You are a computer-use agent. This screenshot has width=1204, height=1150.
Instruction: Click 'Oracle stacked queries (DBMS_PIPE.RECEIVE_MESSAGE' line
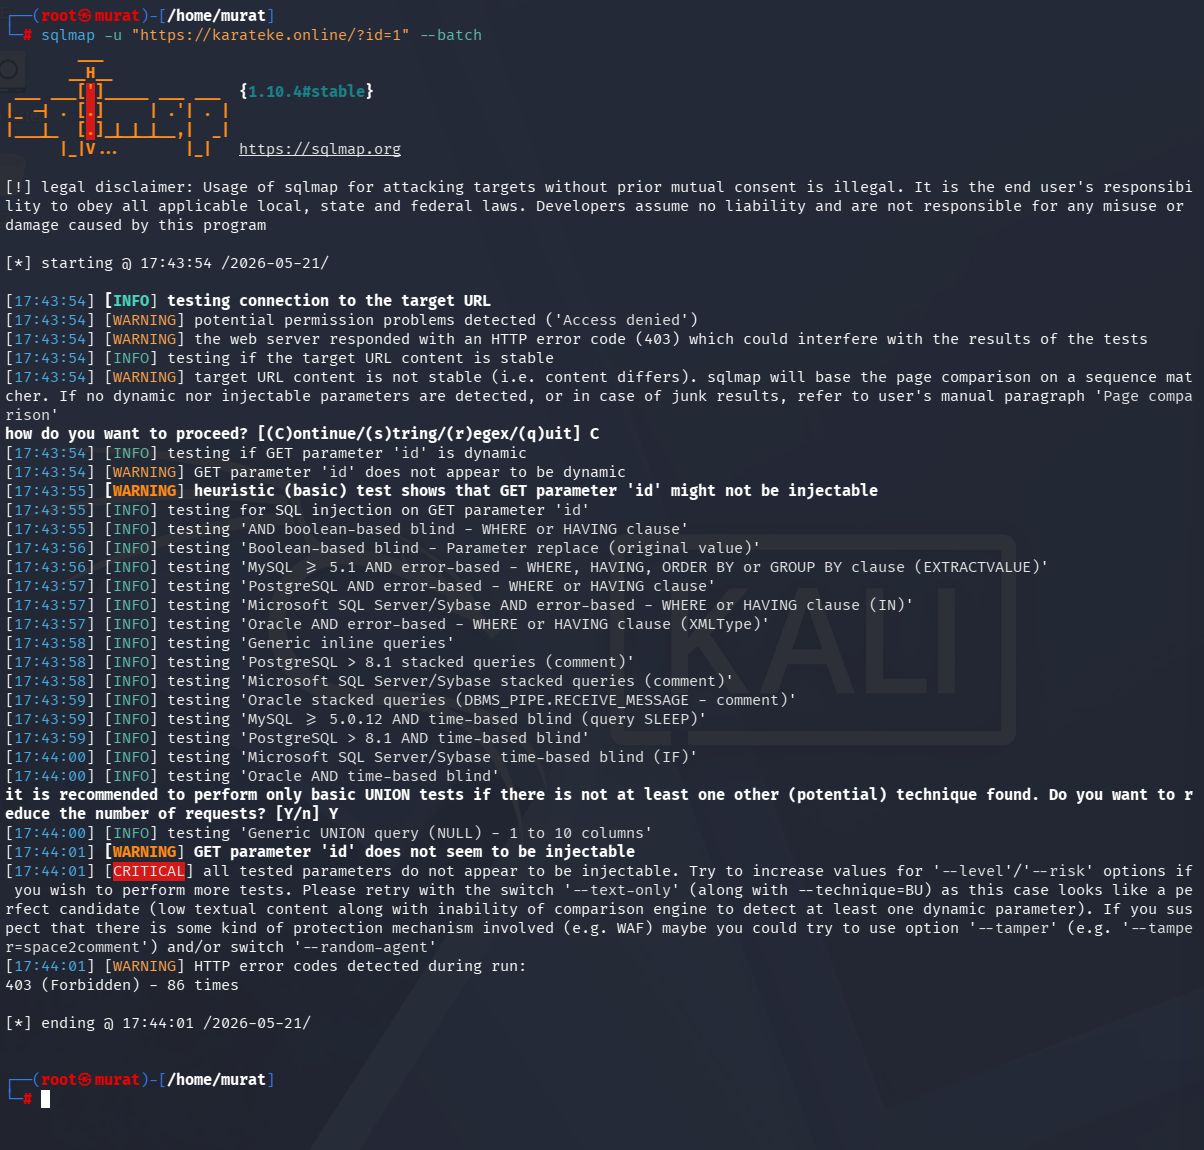tap(401, 700)
